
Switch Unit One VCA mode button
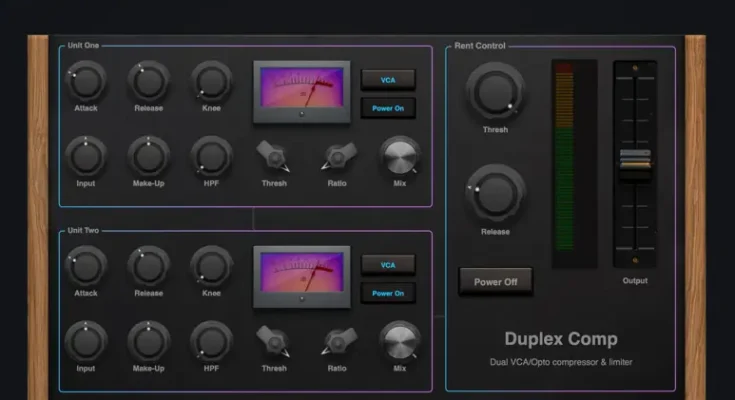pos(388,79)
